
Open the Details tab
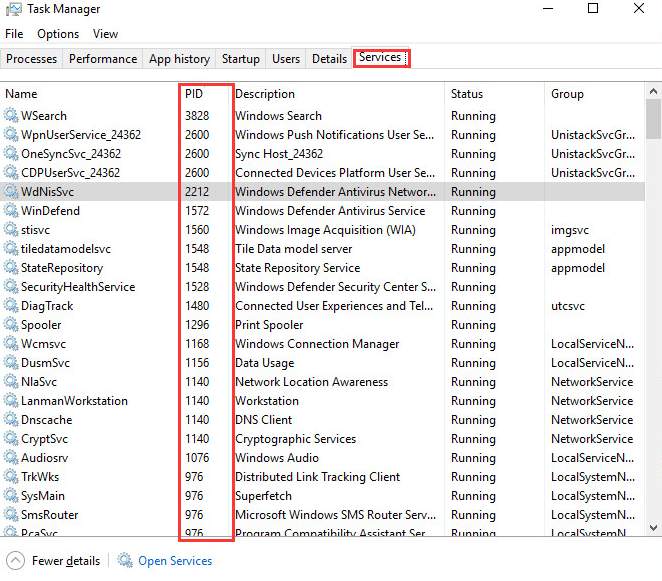click(329, 59)
